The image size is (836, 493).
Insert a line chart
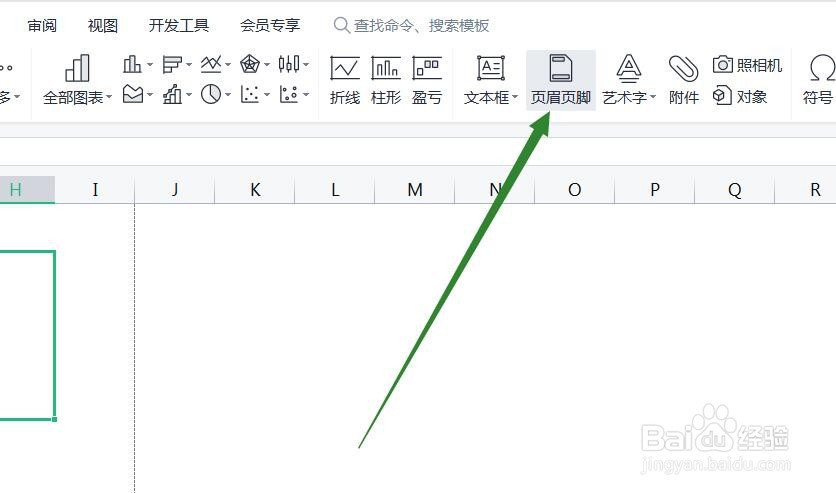coord(211,64)
